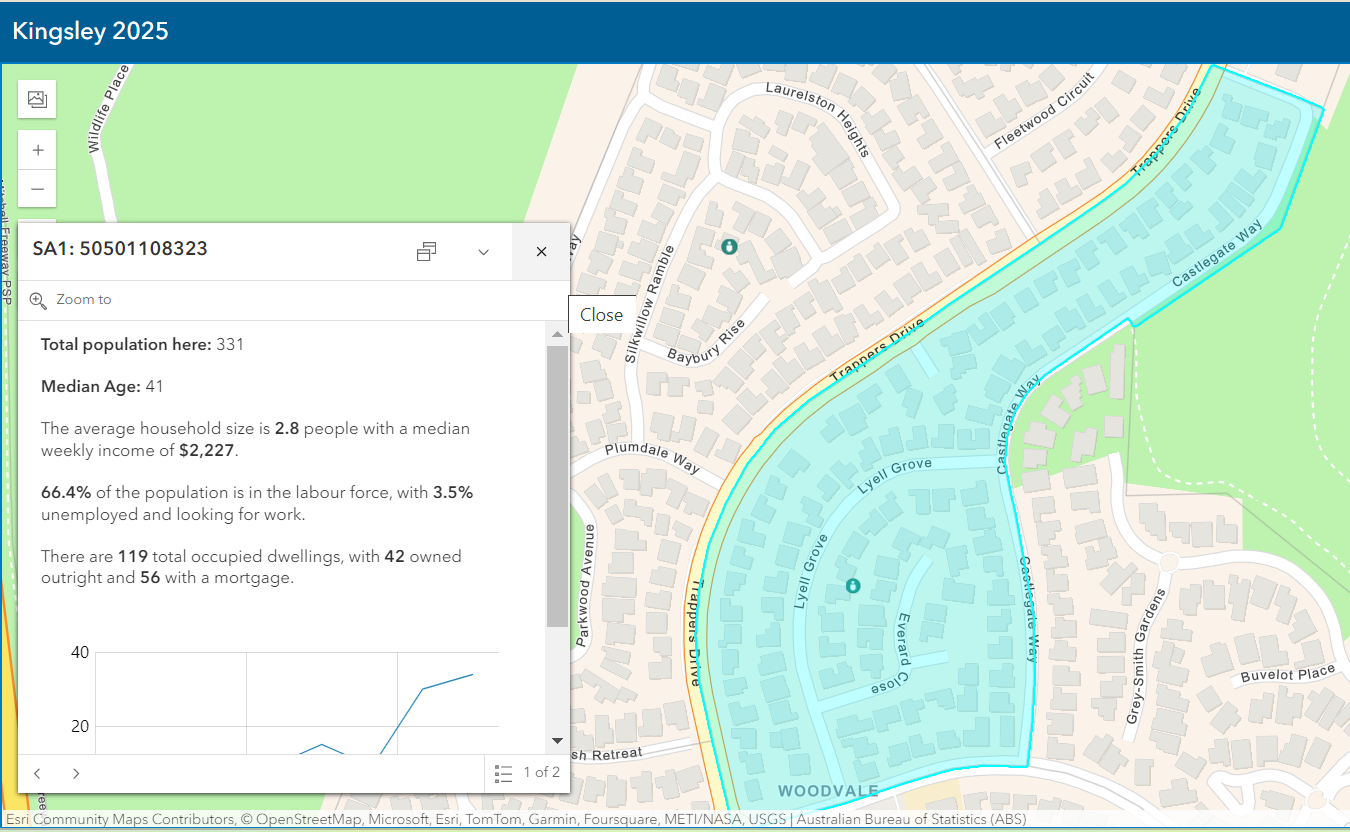Click the 'Grey-Smith Gardens' road label
The height and width of the screenshot is (832, 1350).
click(x=1147, y=657)
